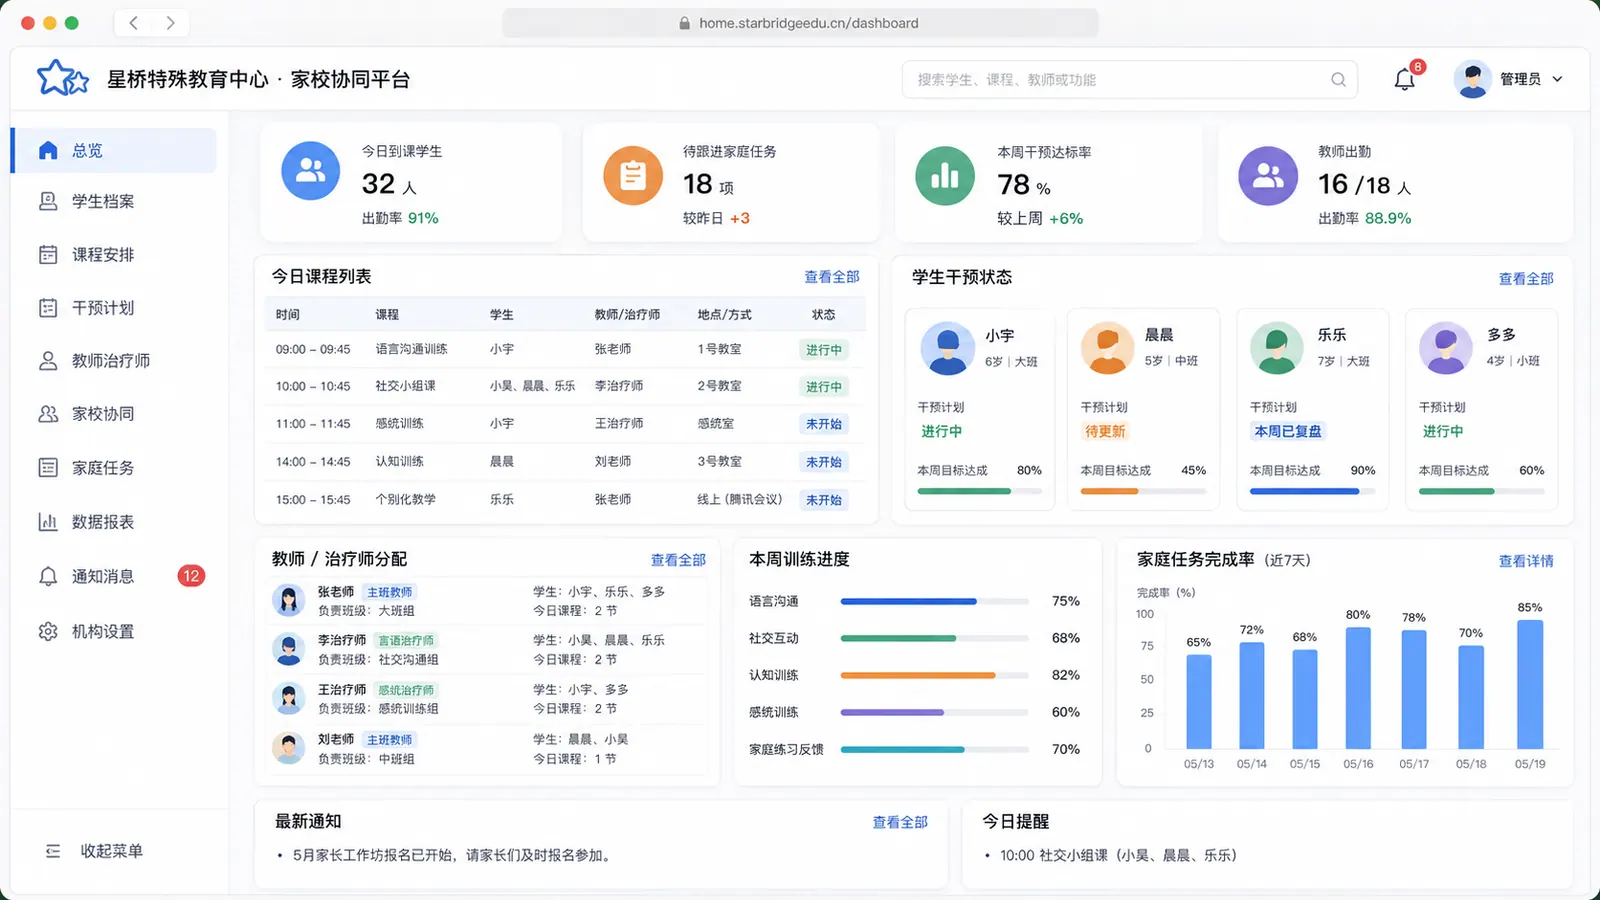The image size is (1600, 900).
Task: Click 晨晨's 45% orange progress bar
Action: tap(1143, 491)
